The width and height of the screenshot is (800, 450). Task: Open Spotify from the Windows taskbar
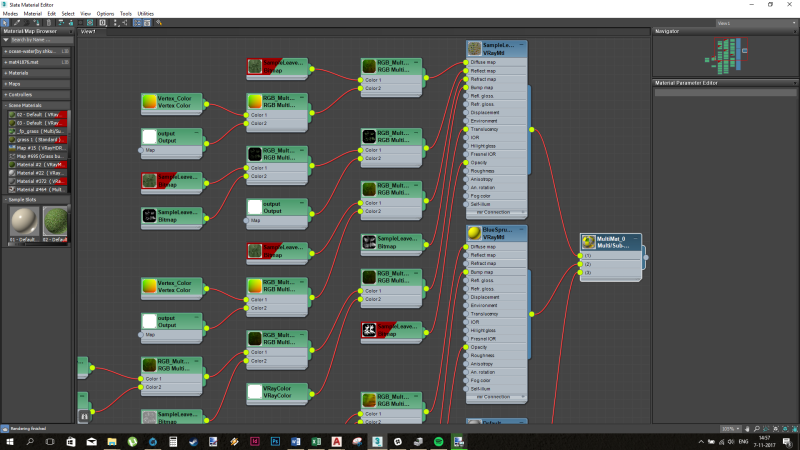(438, 441)
